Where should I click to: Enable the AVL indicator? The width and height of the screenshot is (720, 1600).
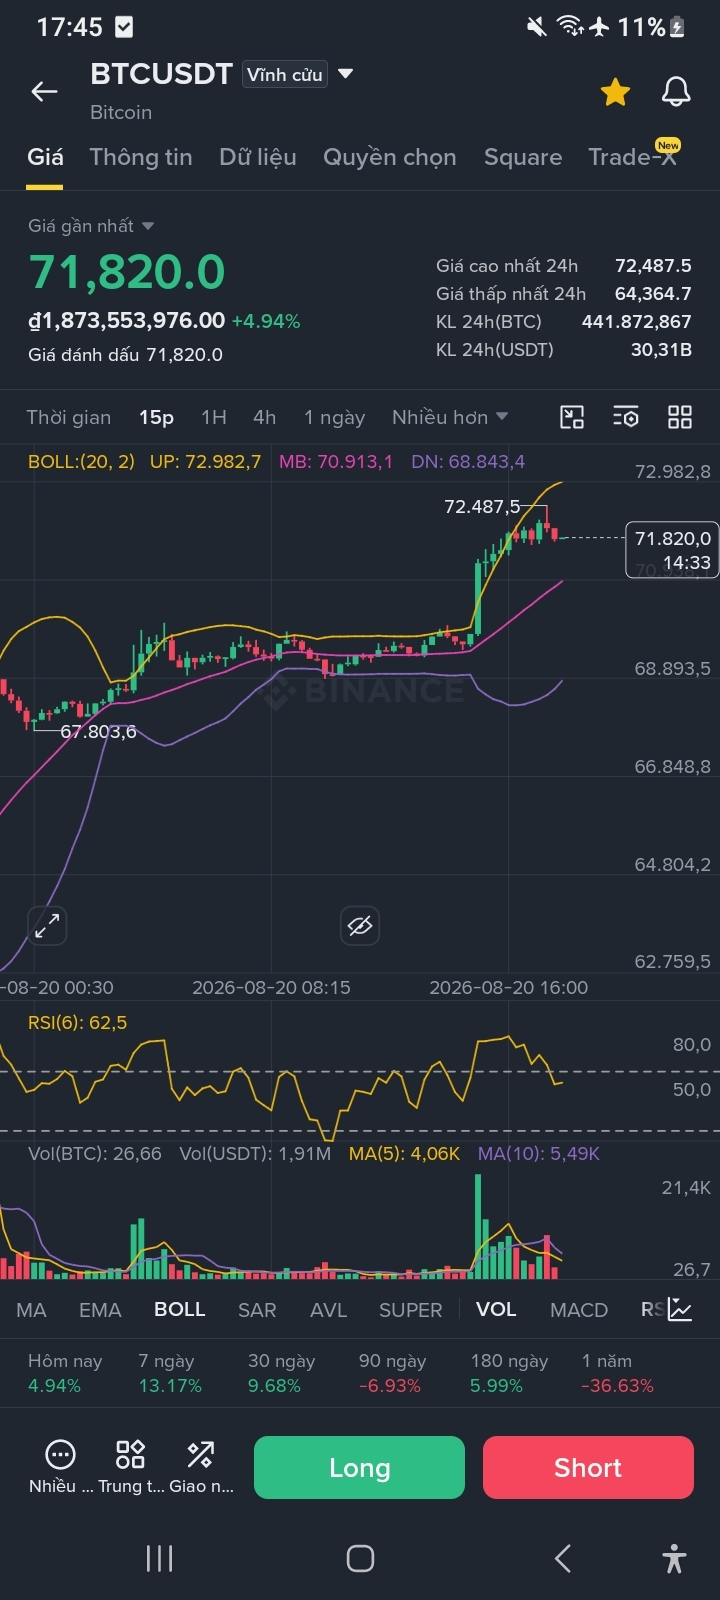328,1310
